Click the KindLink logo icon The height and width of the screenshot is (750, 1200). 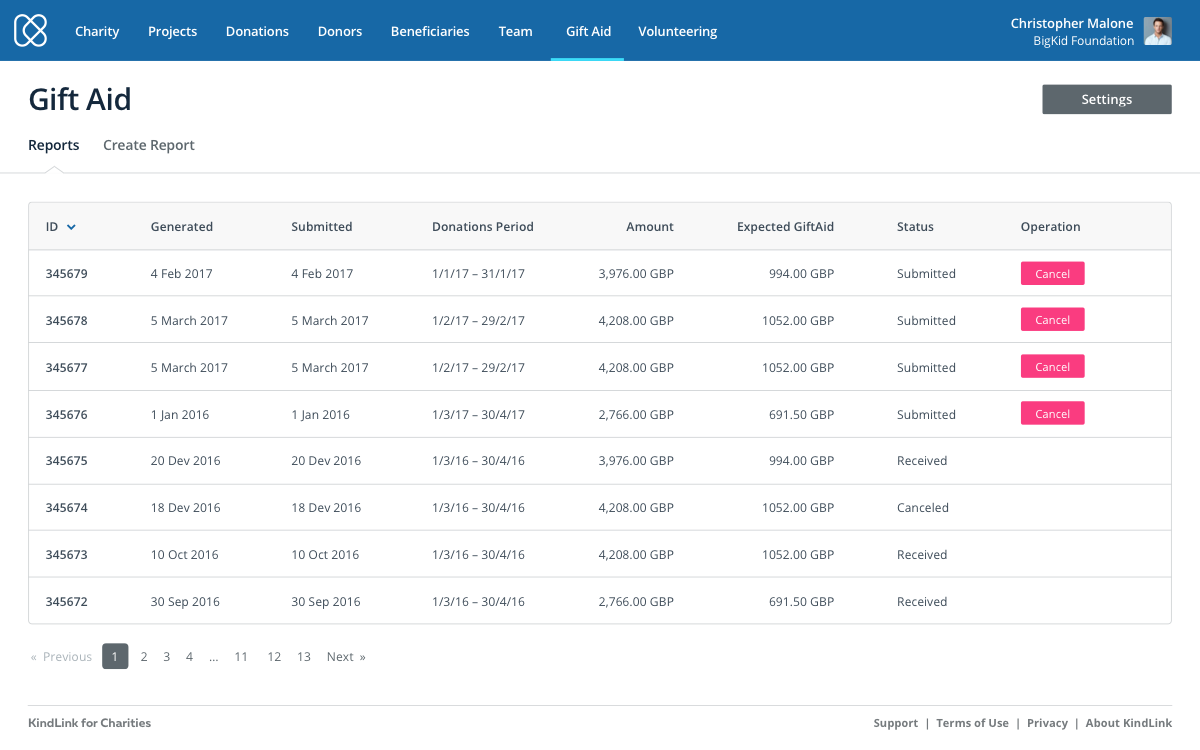click(x=31, y=30)
